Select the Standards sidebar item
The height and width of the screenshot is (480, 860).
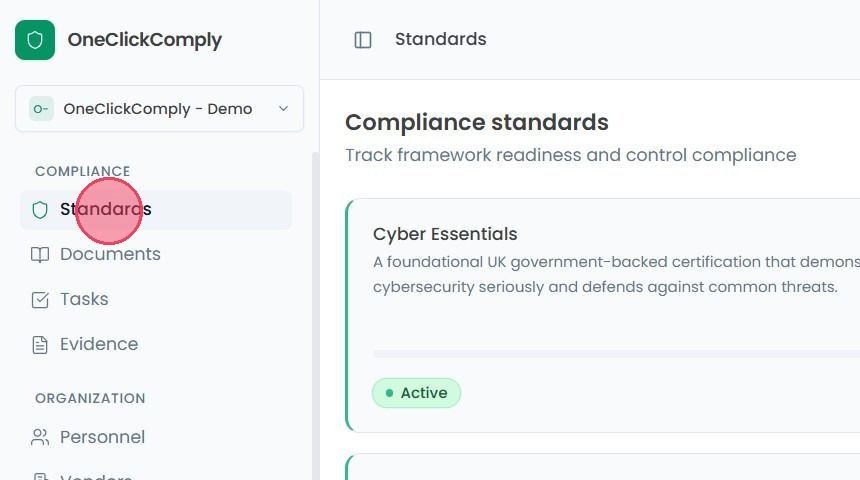point(156,210)
